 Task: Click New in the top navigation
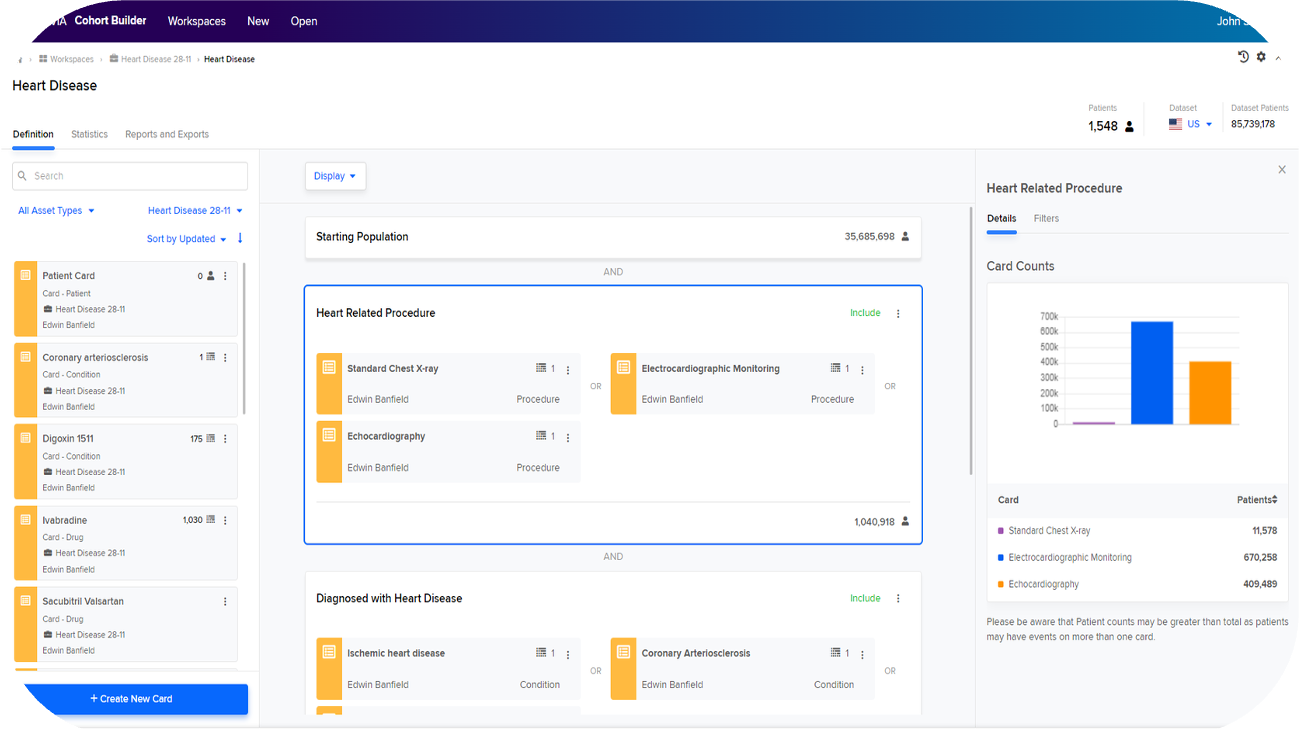pyautogui.click(x=258, y=21)
